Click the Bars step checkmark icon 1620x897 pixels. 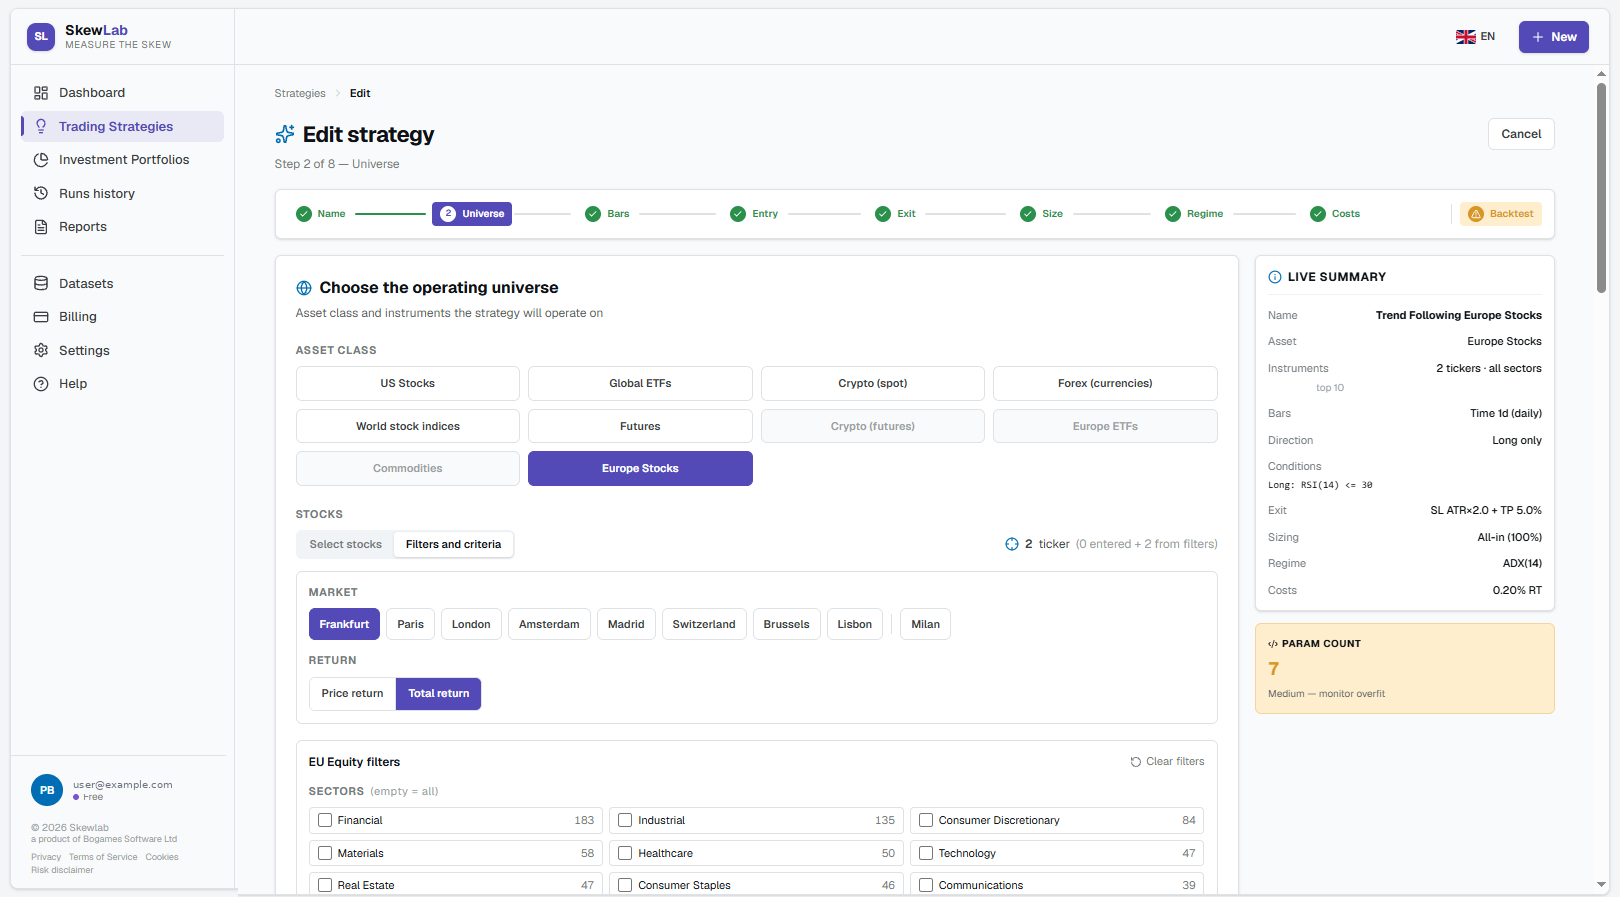593,214
